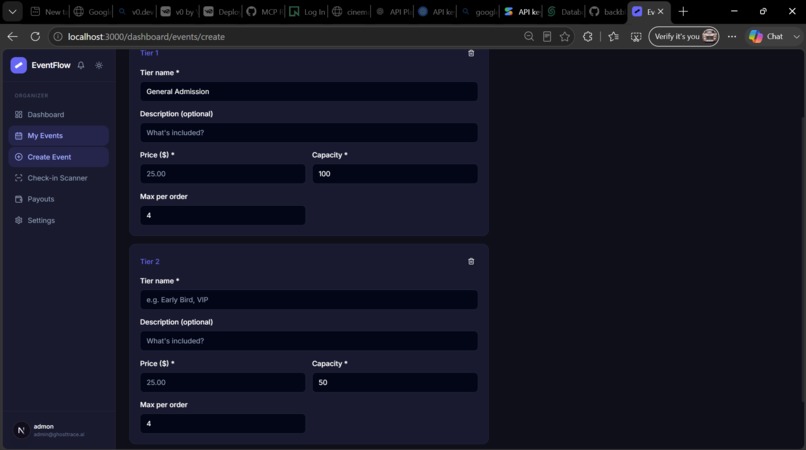Viewport: 806px width, 450px height.
Task: Switch to the Log In tab
Action: (307, 11)
